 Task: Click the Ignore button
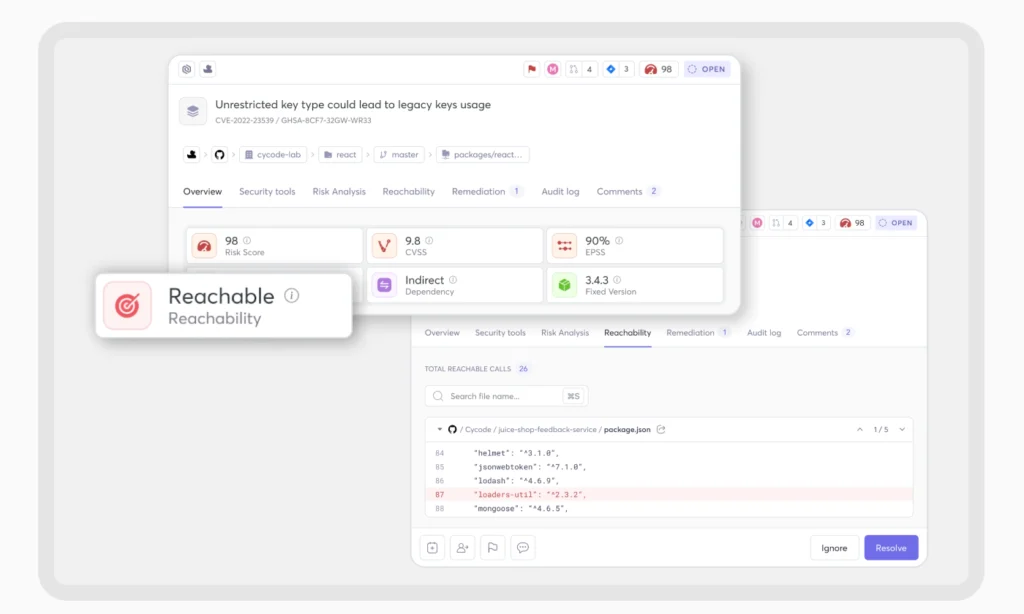click(834, 548)
